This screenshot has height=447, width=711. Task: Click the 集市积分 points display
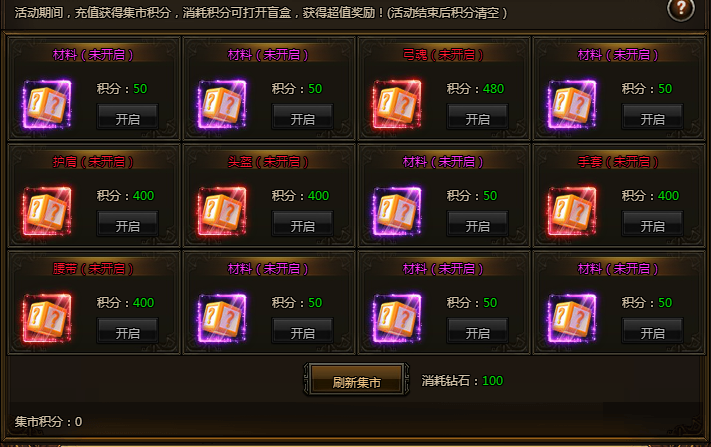pyautogui.click(x=49, y=422)
